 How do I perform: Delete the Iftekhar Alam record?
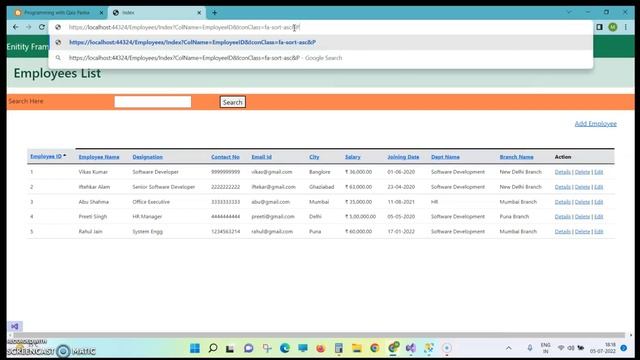coord(582,187)
